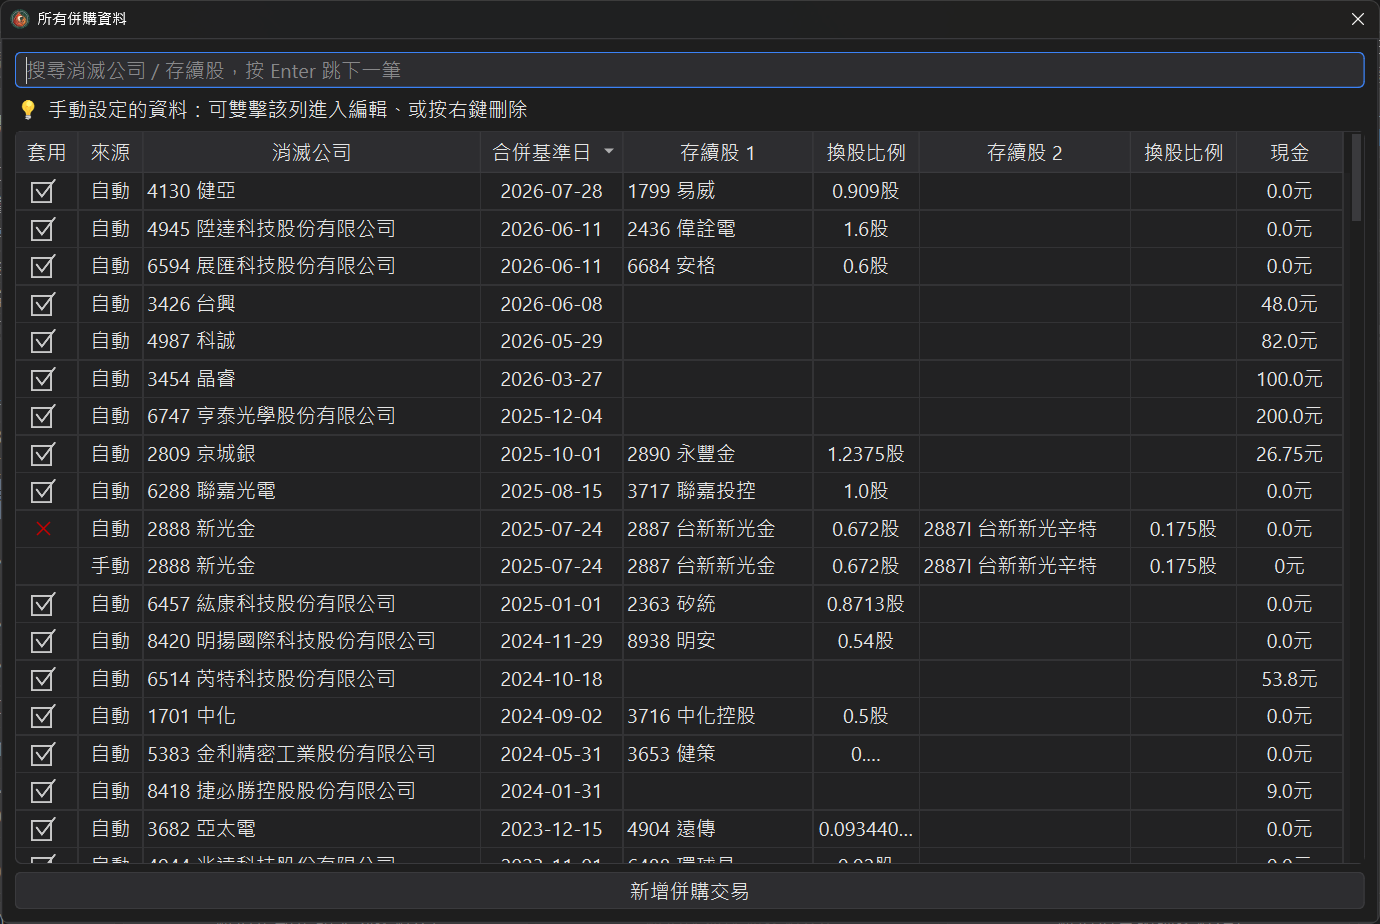Click the vertical scrollbar thumb
Viewport: 1380px width, 924px height.
coord(1356,177)
